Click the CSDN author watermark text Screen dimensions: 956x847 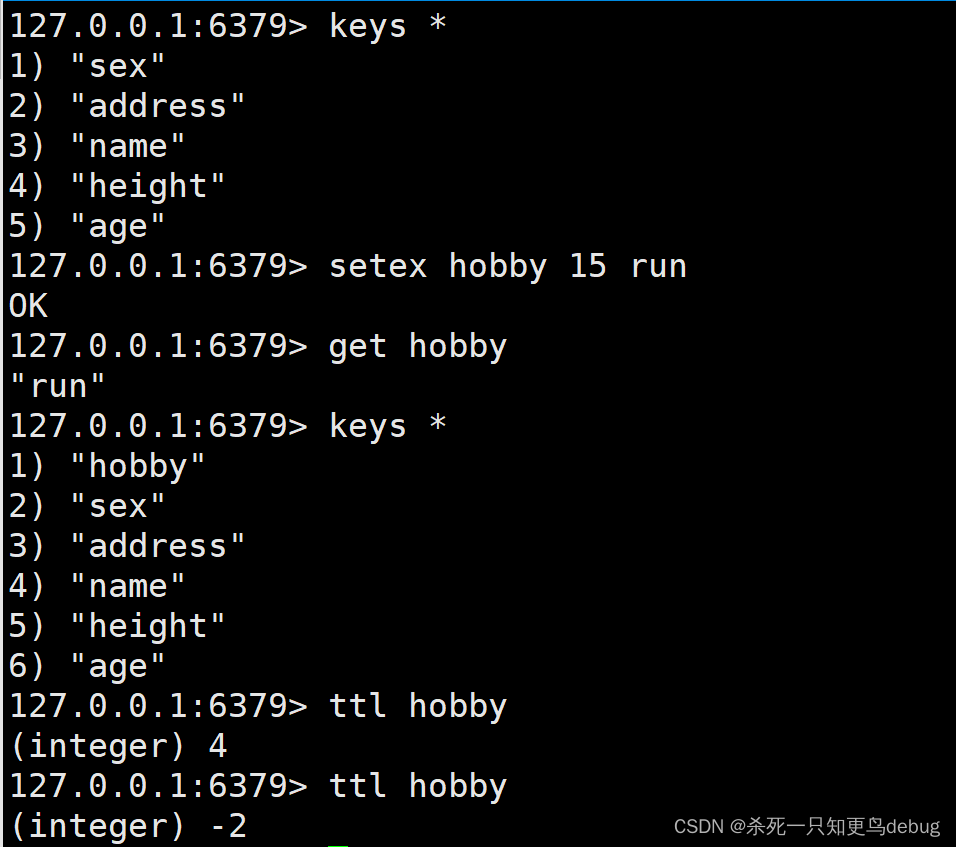tap(807, 826)
